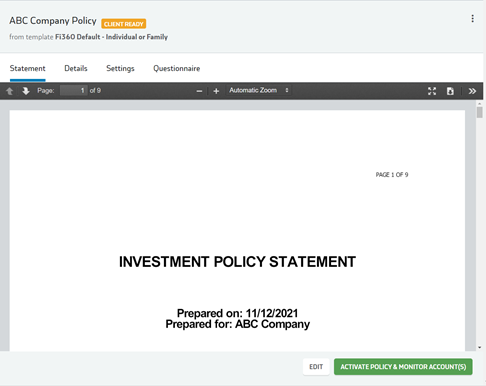This screenshot has width=486, height=386.
Task: Click the Client Ready status badge
Action: click(124, 24)
